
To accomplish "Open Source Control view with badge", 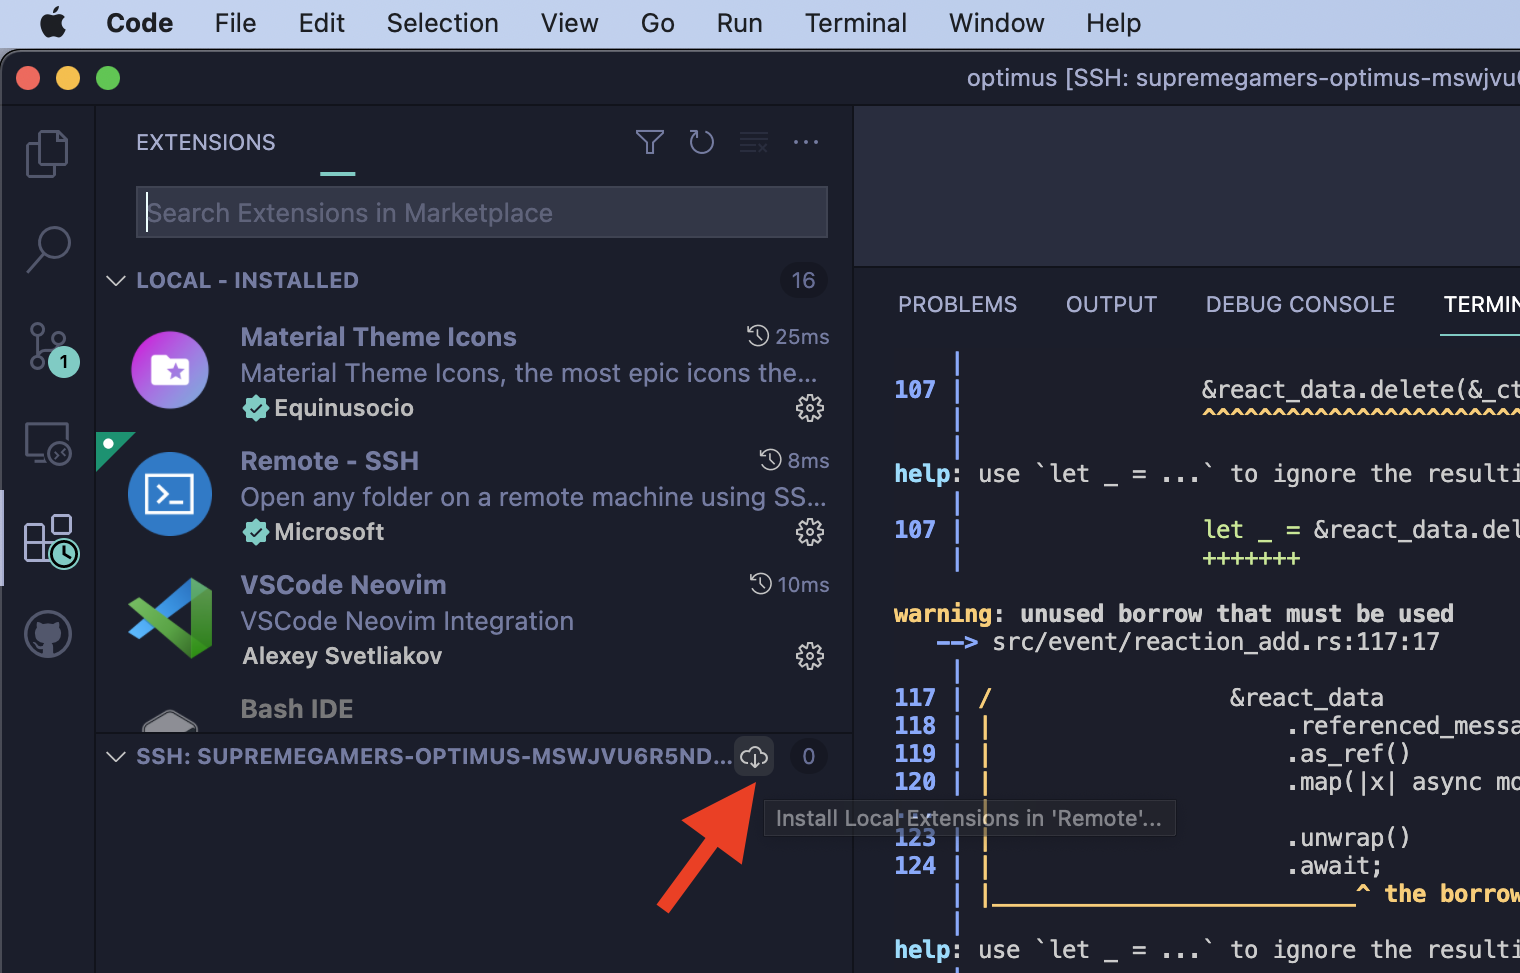I will coord(50,347).
